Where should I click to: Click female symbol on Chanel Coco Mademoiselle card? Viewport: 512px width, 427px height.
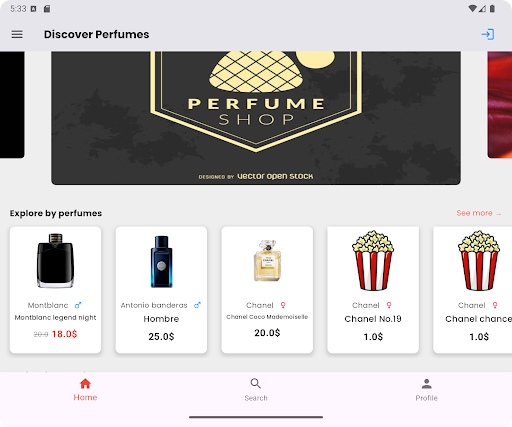pyautogui.click(x=283, y=305)
